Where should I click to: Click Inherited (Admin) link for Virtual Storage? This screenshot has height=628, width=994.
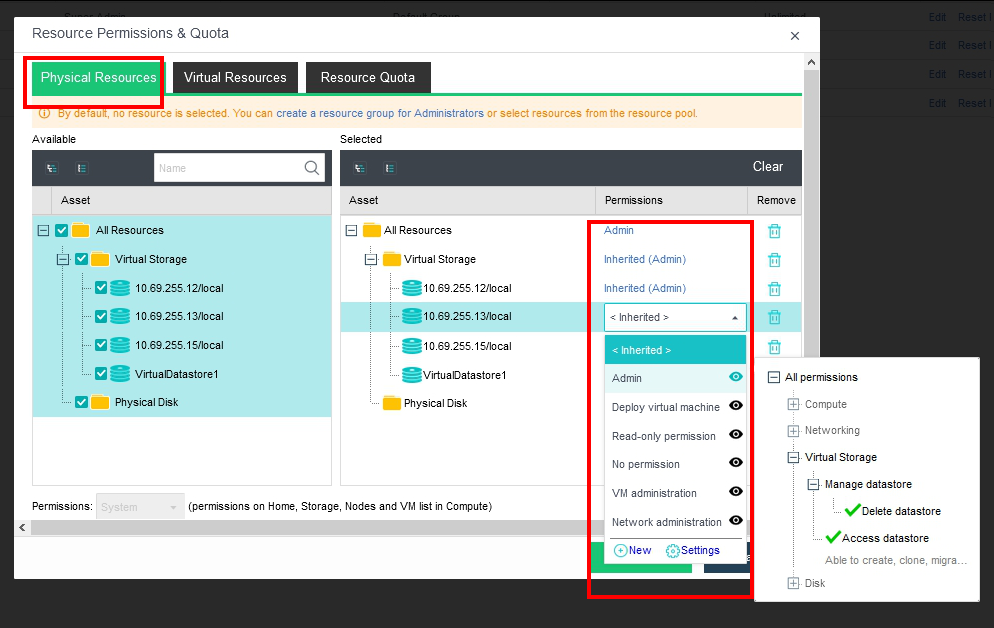click(x=645, y=259)
